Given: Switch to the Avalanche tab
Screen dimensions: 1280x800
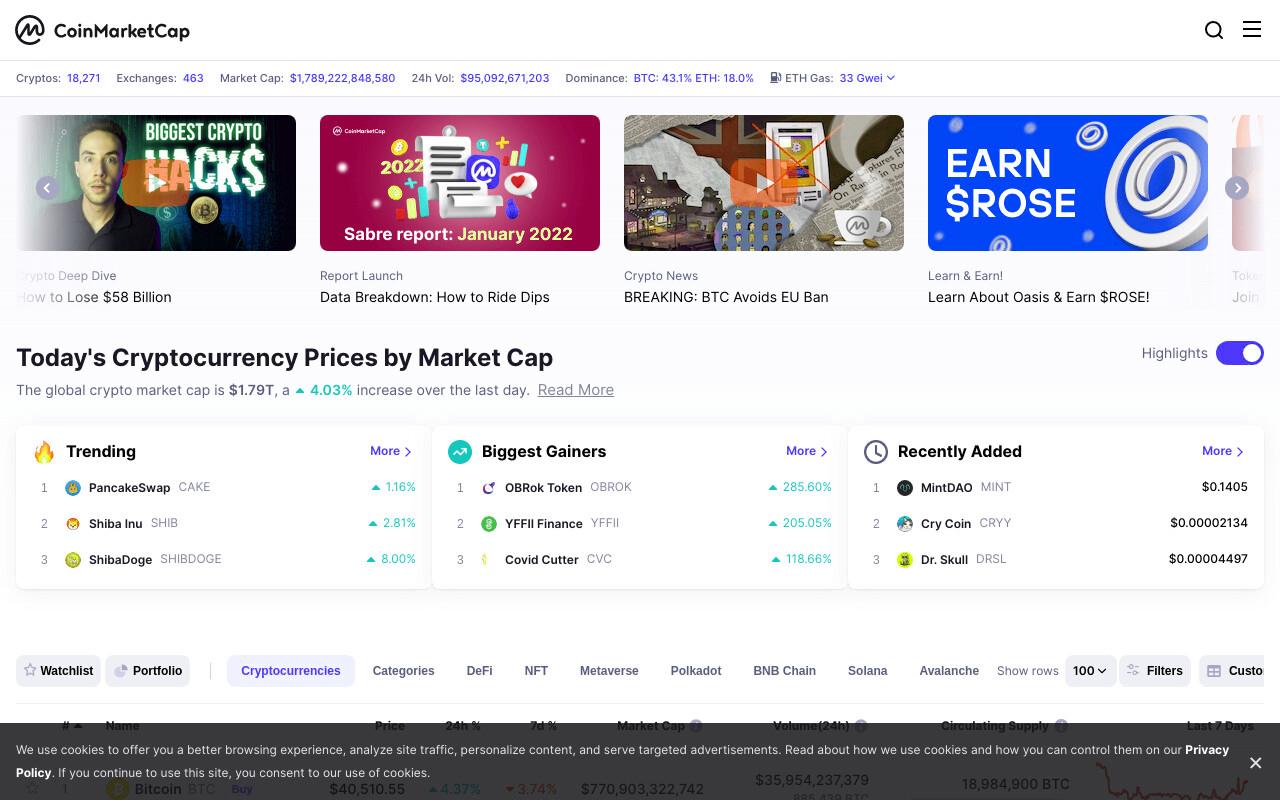Looking at the screenshot, I should click(949, 671).
